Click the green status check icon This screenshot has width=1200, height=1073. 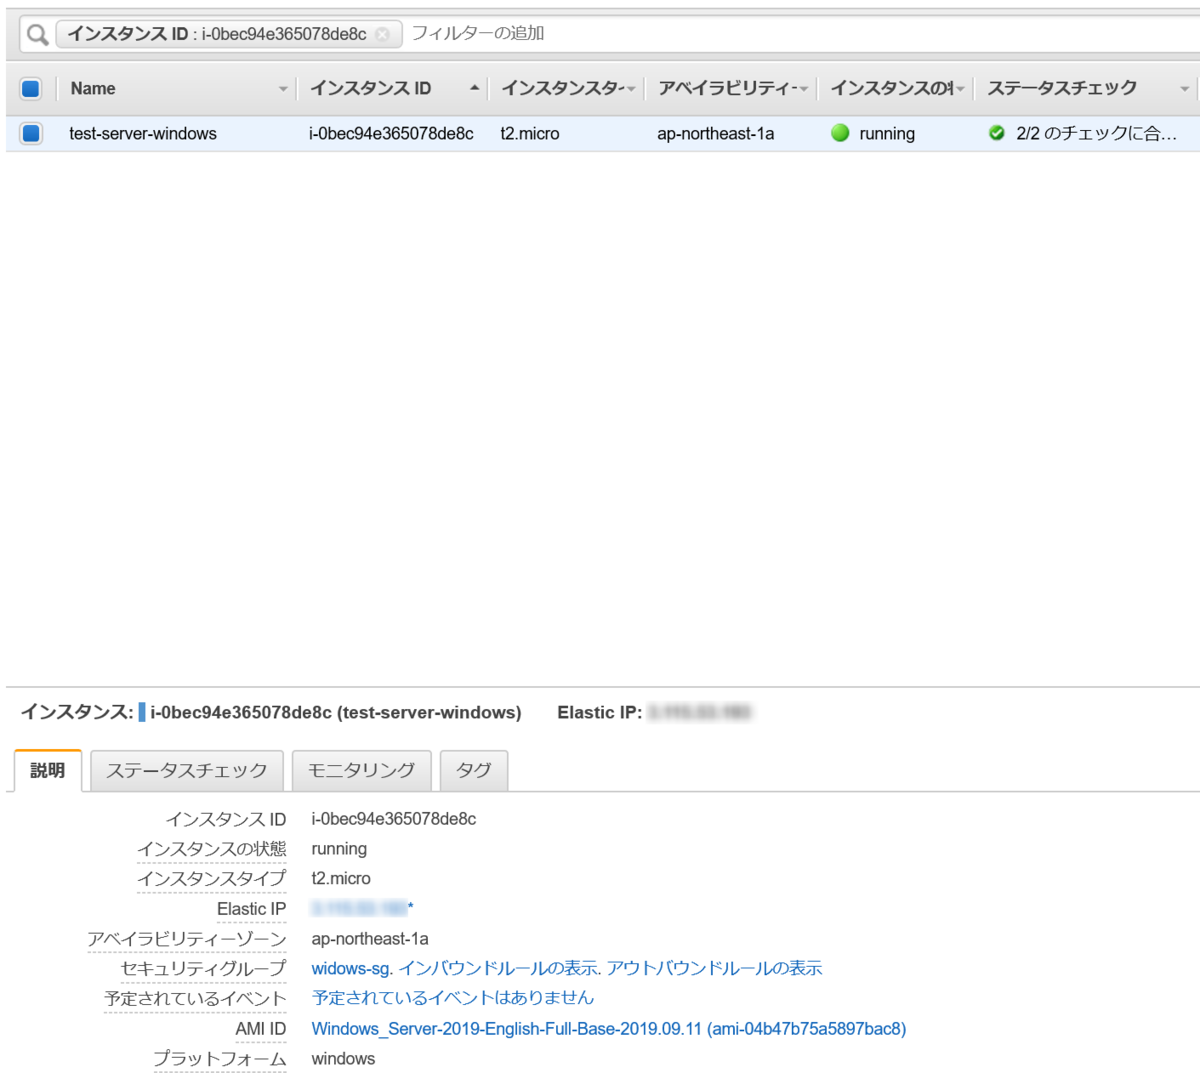[x=995, y=133]
